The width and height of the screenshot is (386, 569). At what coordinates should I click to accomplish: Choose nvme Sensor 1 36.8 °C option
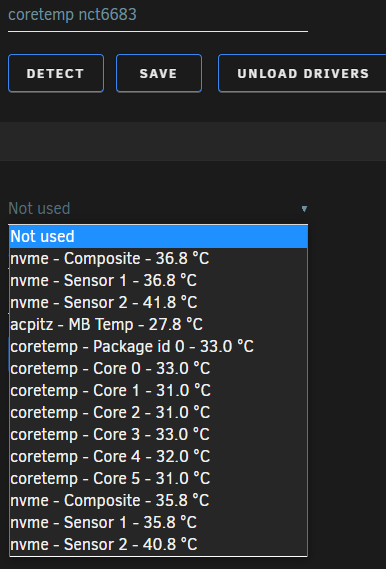click(x=159, y=281)
